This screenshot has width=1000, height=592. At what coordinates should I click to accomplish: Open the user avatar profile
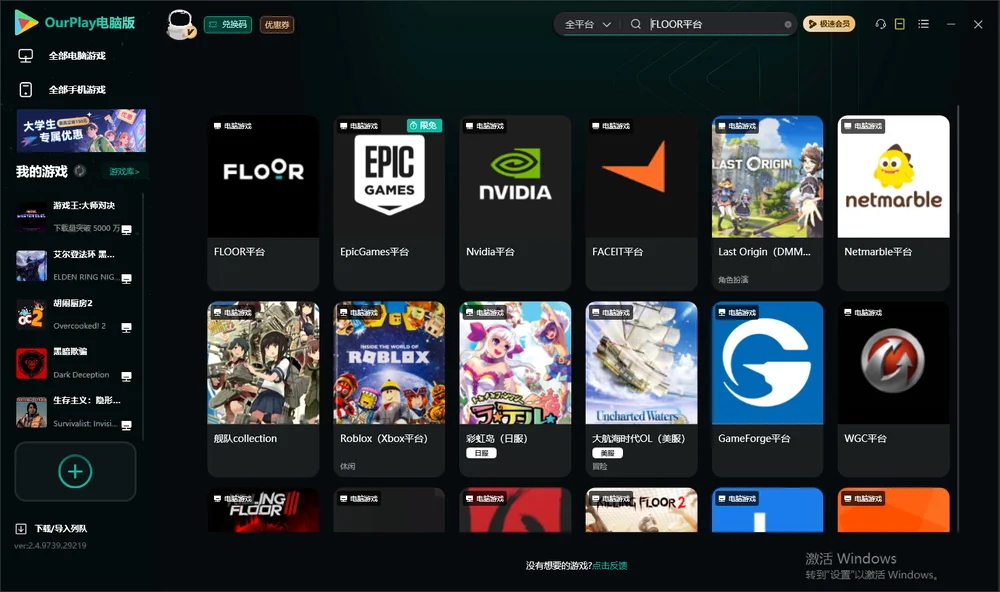coord(180,24)
